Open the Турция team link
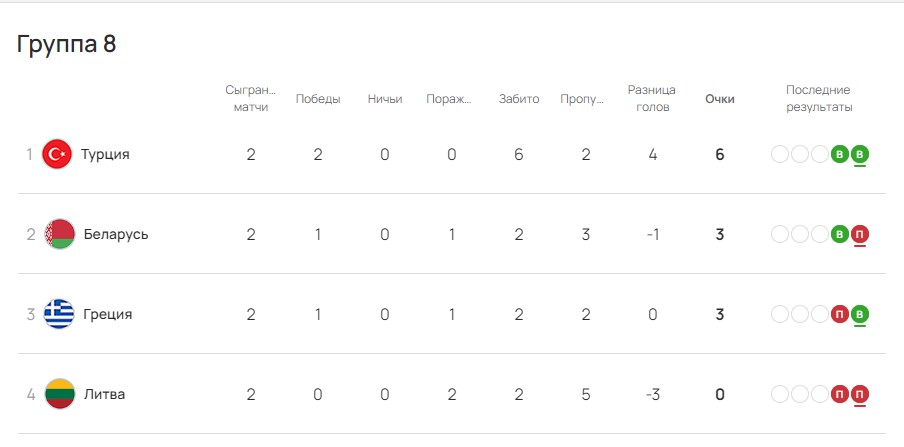 105,155
